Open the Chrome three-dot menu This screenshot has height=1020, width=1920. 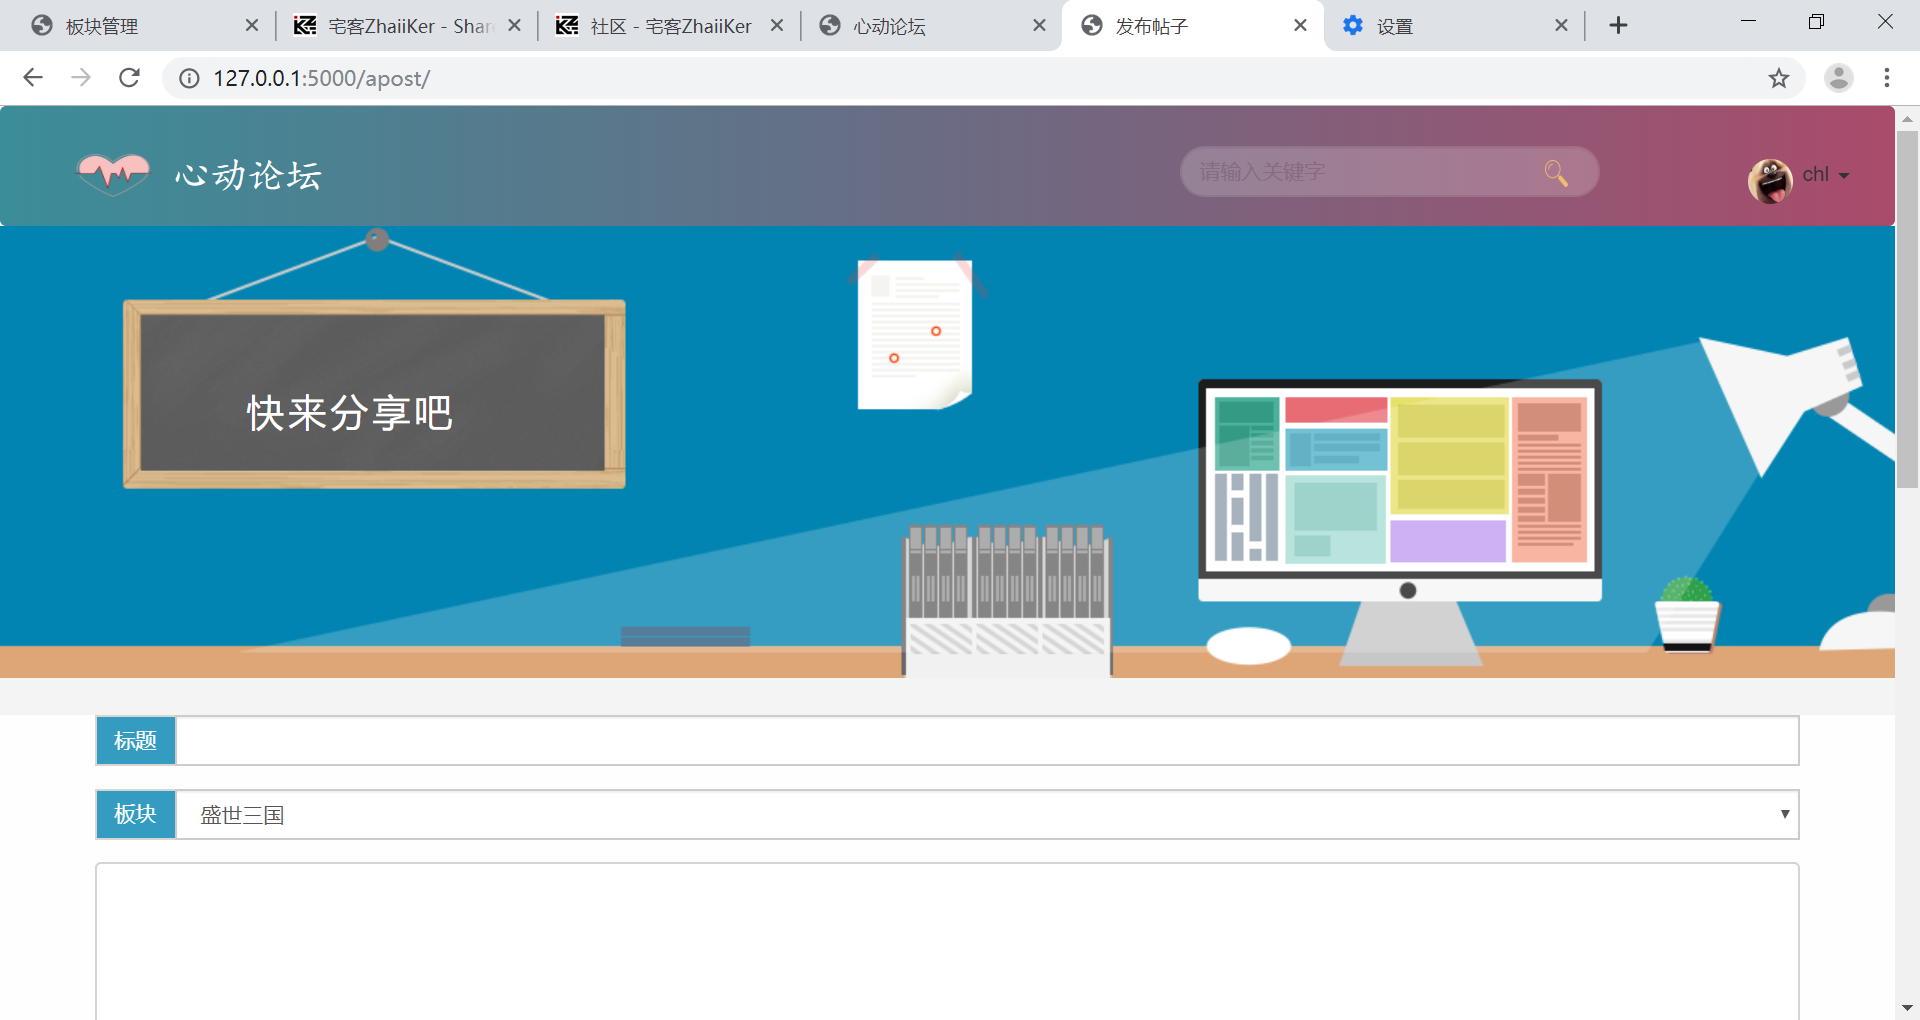[x=1887, y=78]
